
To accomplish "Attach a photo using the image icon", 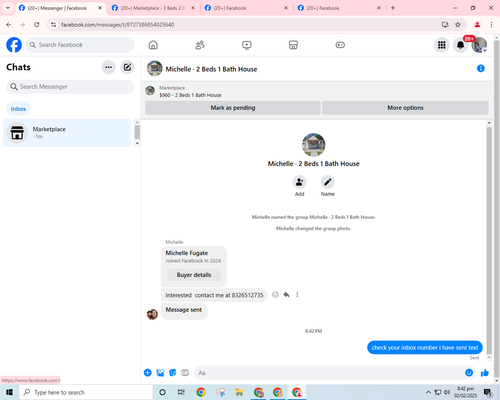I will click(160, 373).
